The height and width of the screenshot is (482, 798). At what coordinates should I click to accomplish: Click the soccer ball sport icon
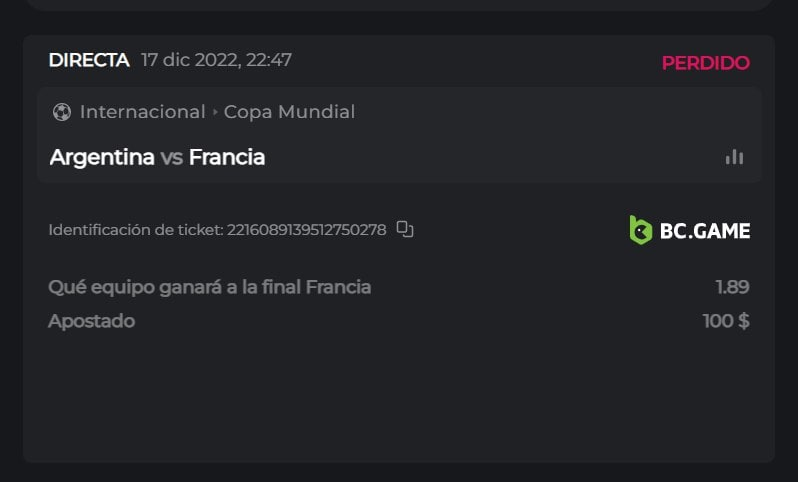[x=62, y=112]
